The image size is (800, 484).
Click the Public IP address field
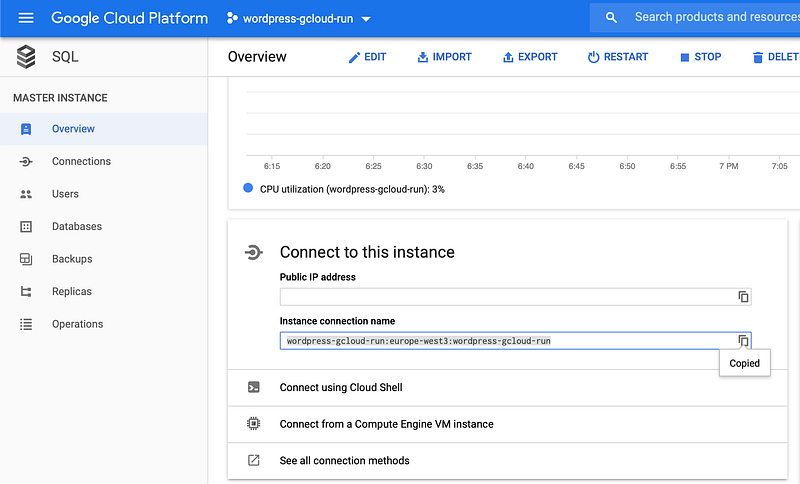coord(515,297)
